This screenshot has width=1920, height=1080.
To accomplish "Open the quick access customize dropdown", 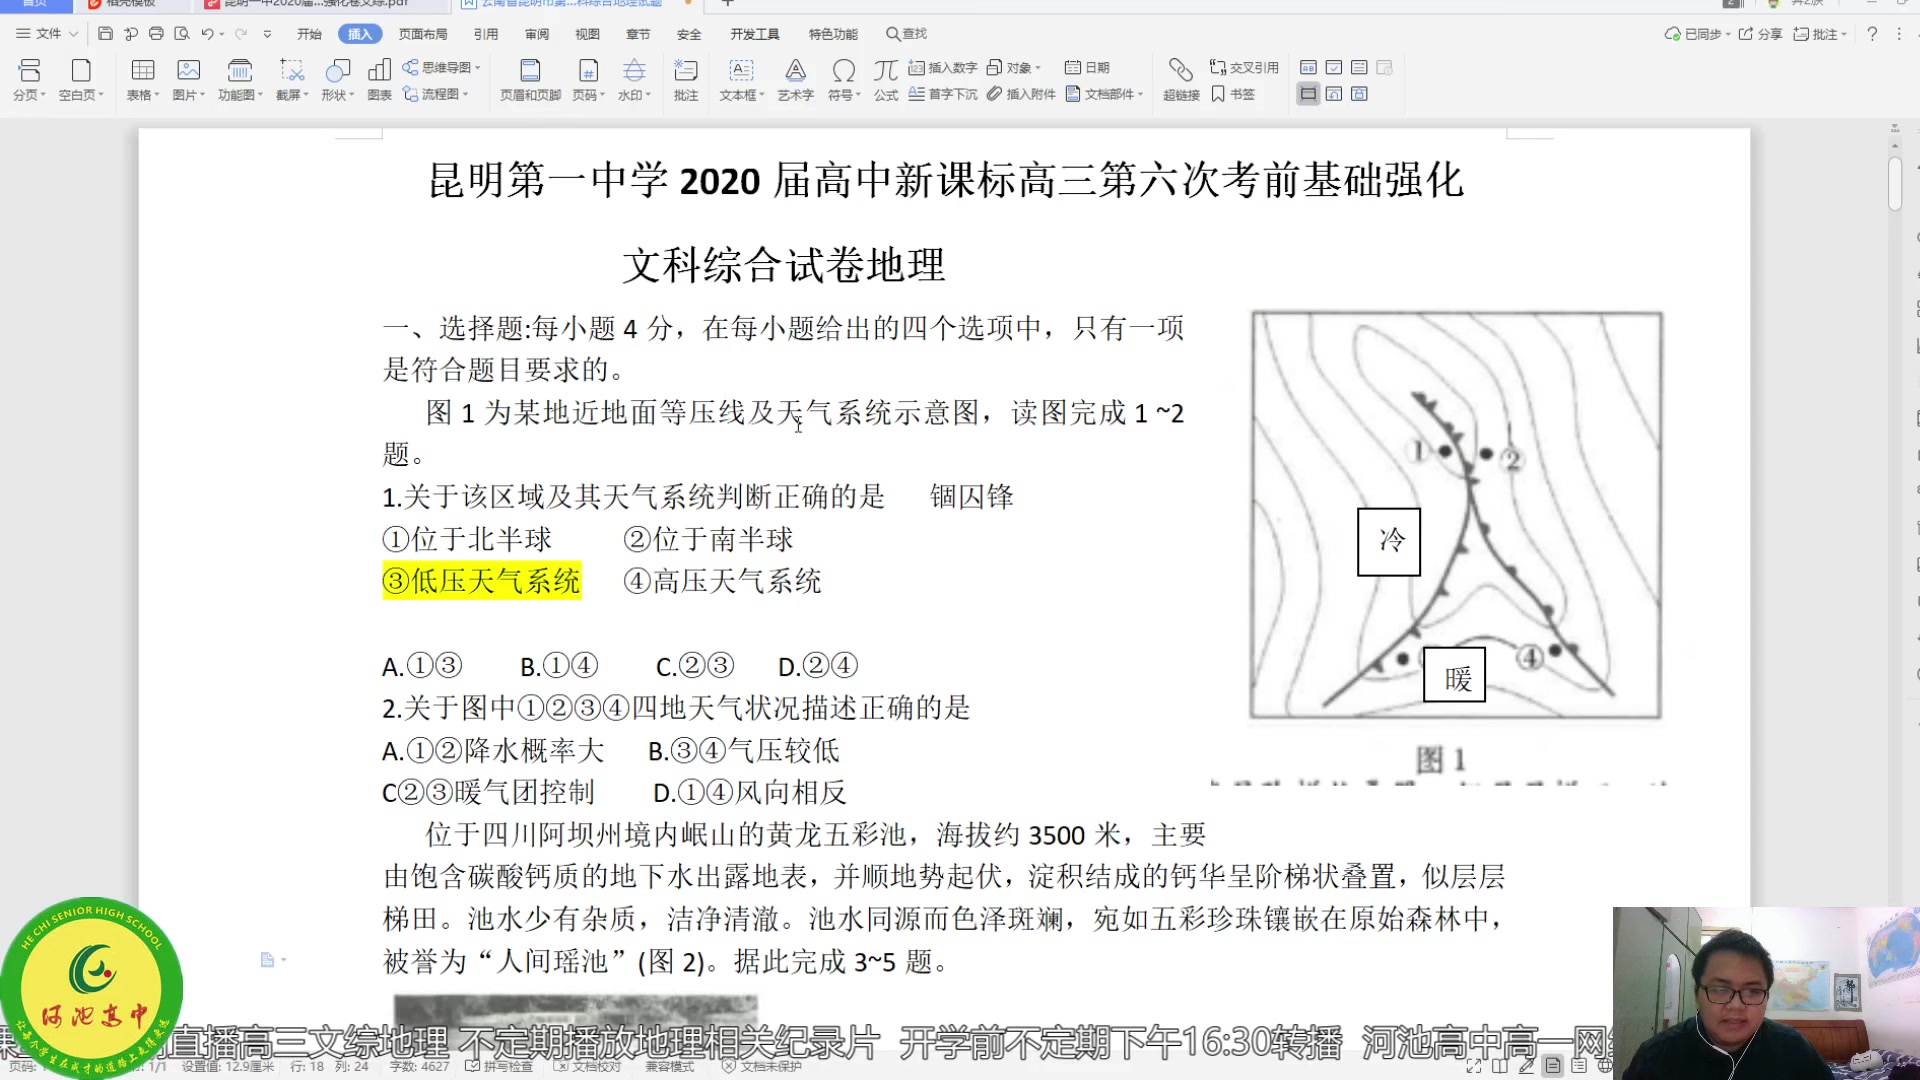I will coord(267,34).
